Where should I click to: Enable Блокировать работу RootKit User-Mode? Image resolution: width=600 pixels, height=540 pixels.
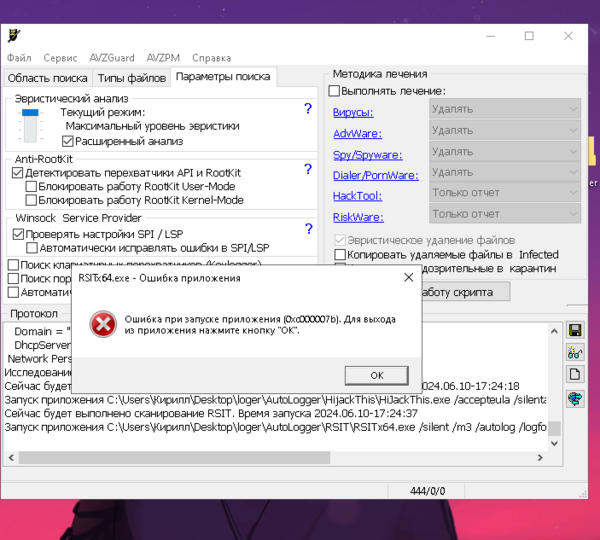pyautogui.click(x=31, y=186)
